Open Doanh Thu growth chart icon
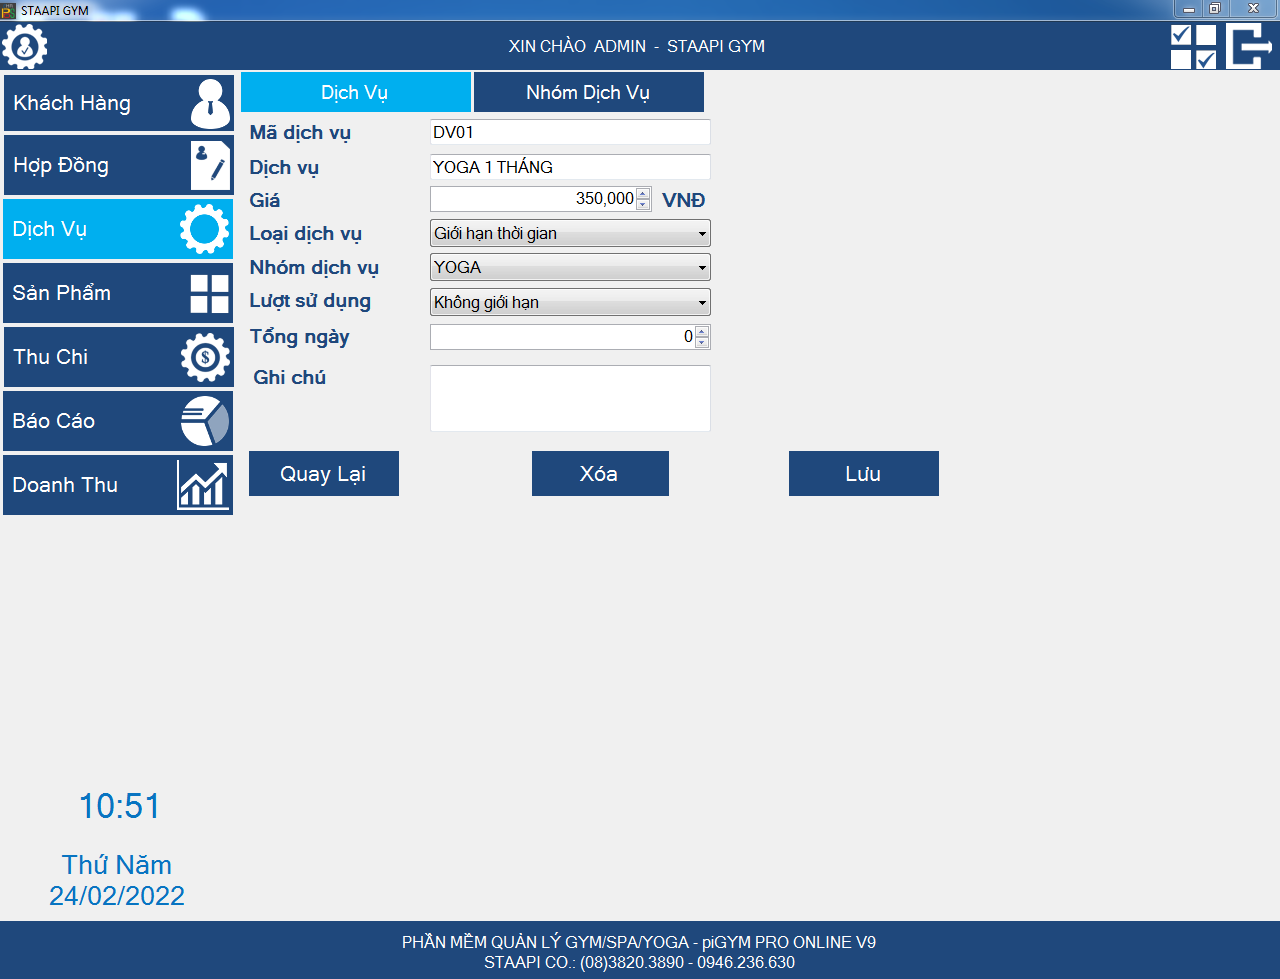The width and height of the screenshot is (1280, 979). 203,485
